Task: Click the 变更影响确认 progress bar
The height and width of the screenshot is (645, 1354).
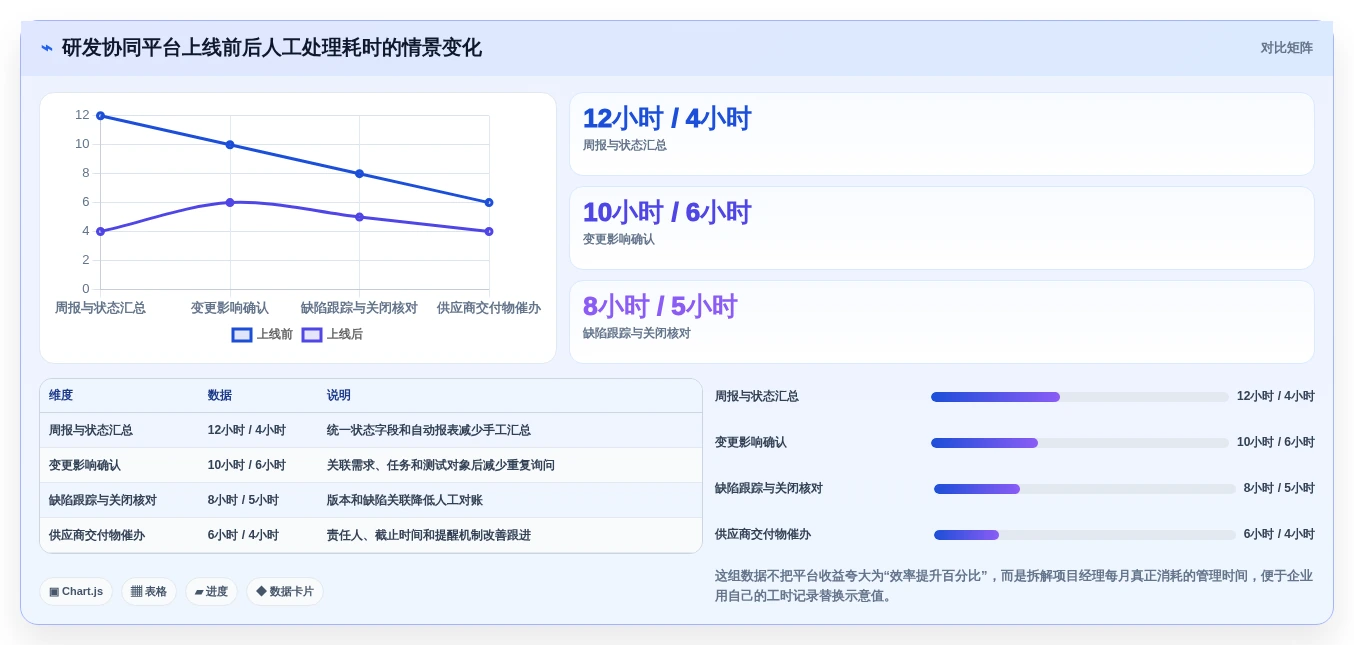Action: point(1080,443)
